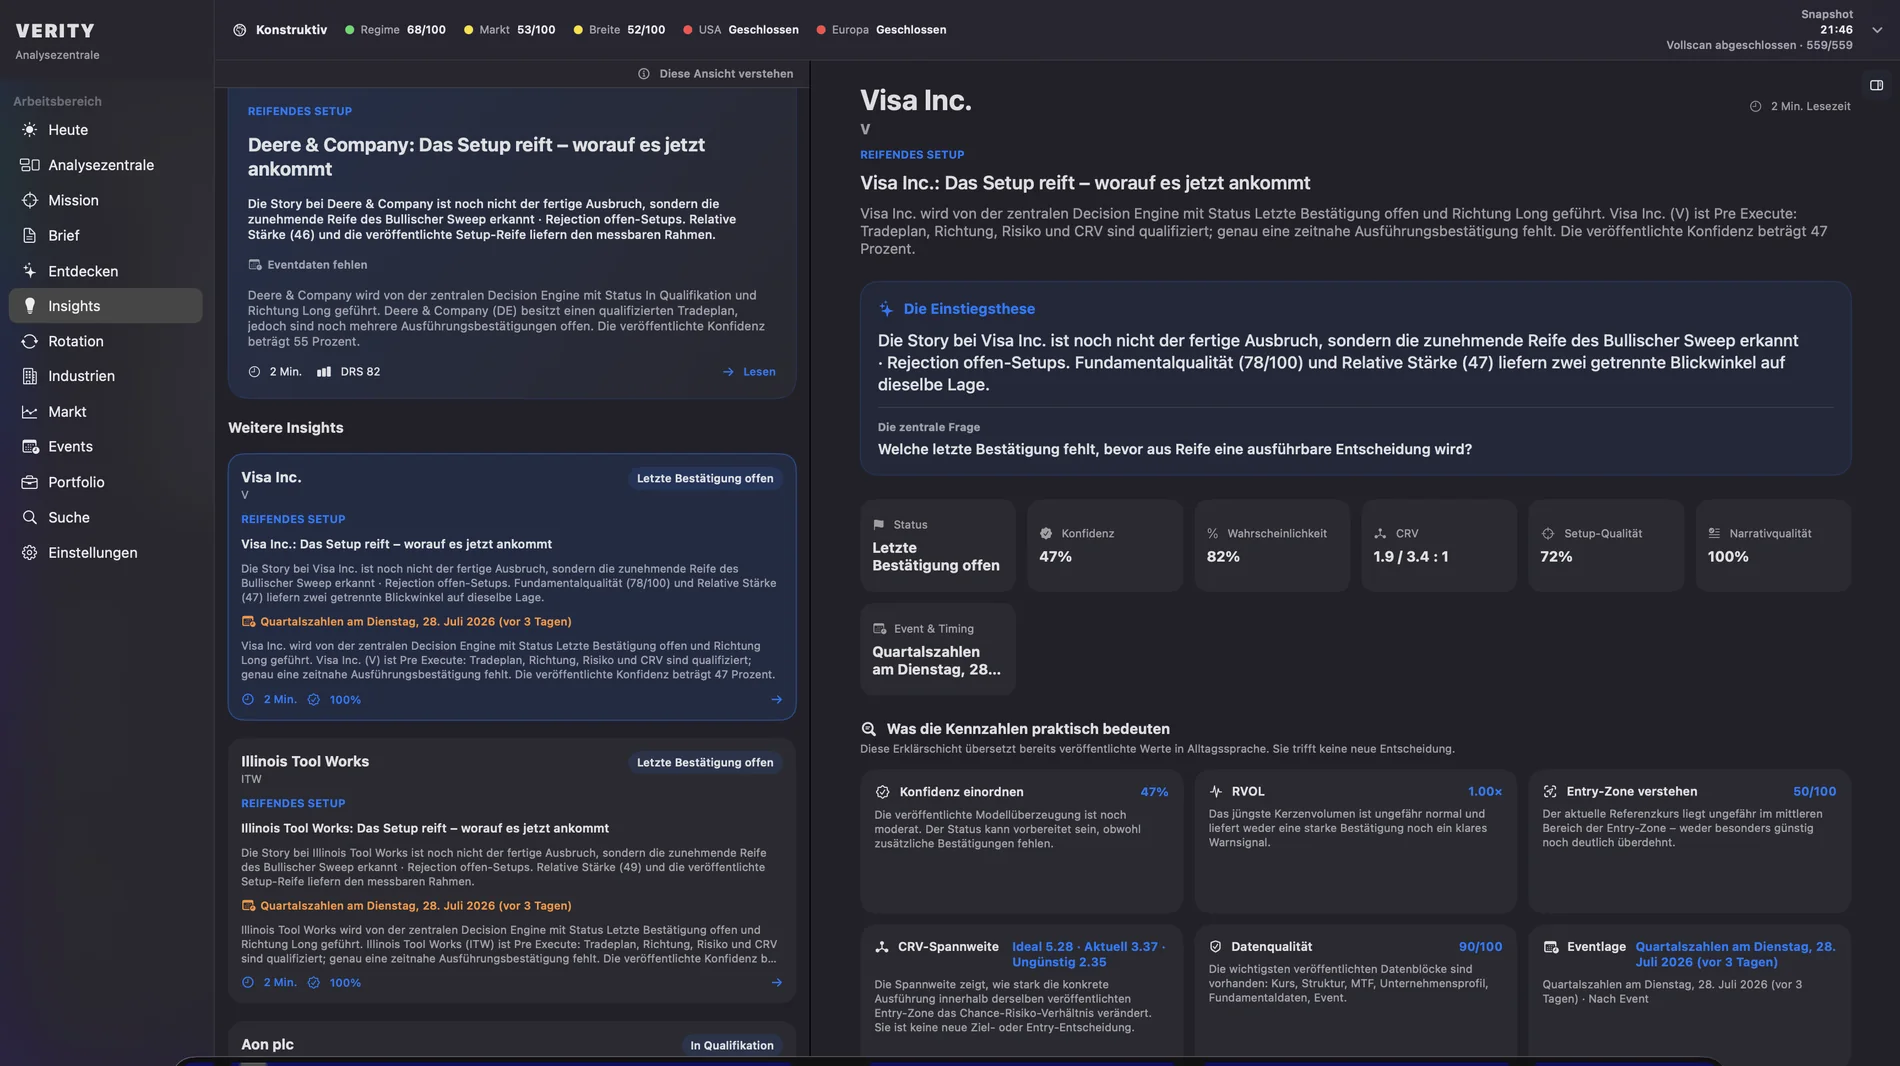Click the Datenqualität shield icon
This screenshot has height=1066, width=1900.
(x=1216, y=947)
